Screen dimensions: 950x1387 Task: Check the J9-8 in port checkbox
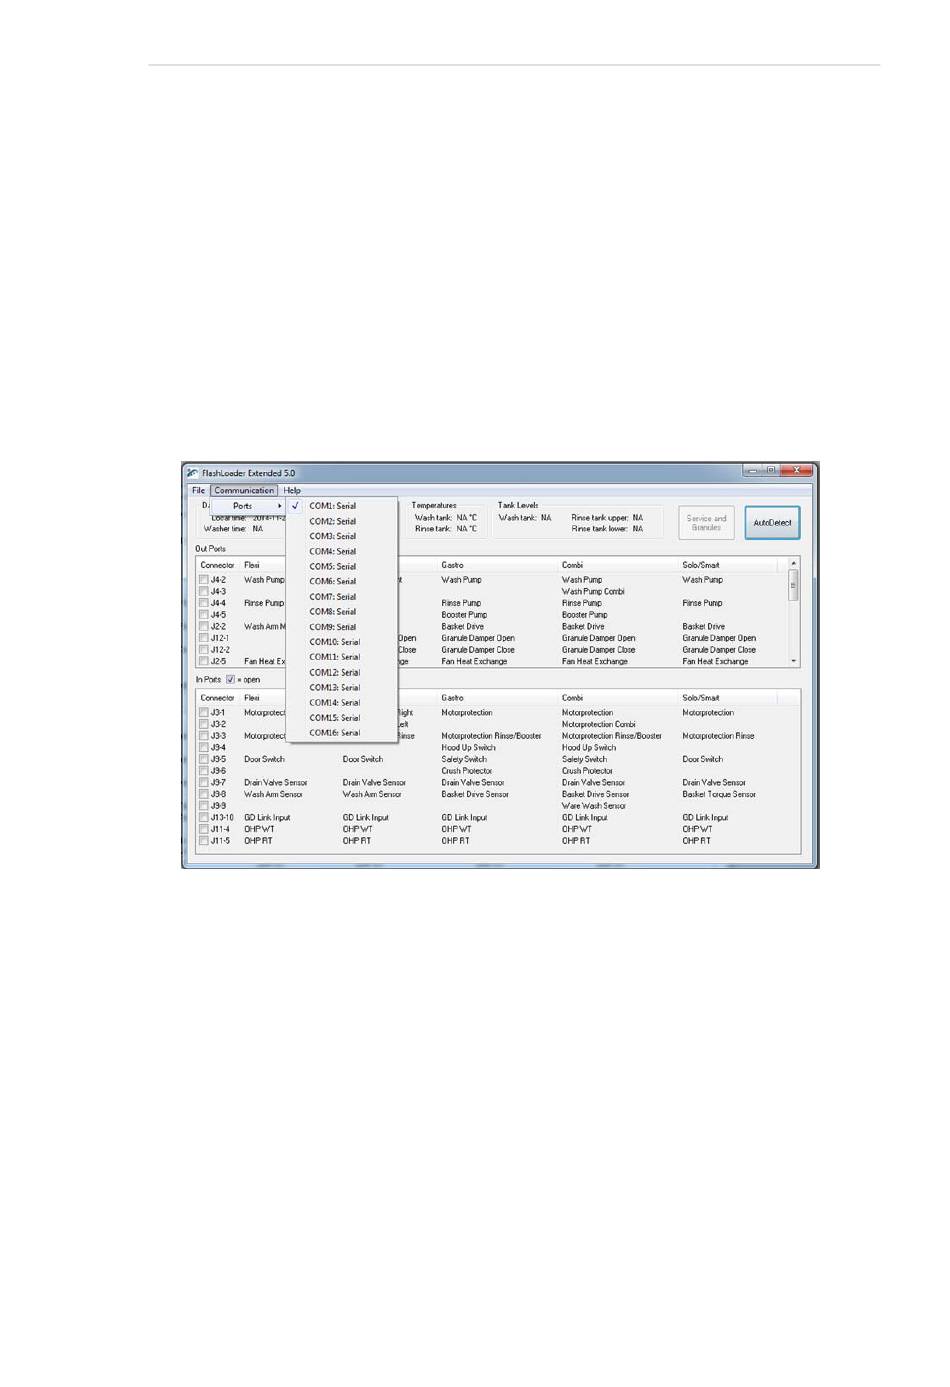click(x=204, y=795)
